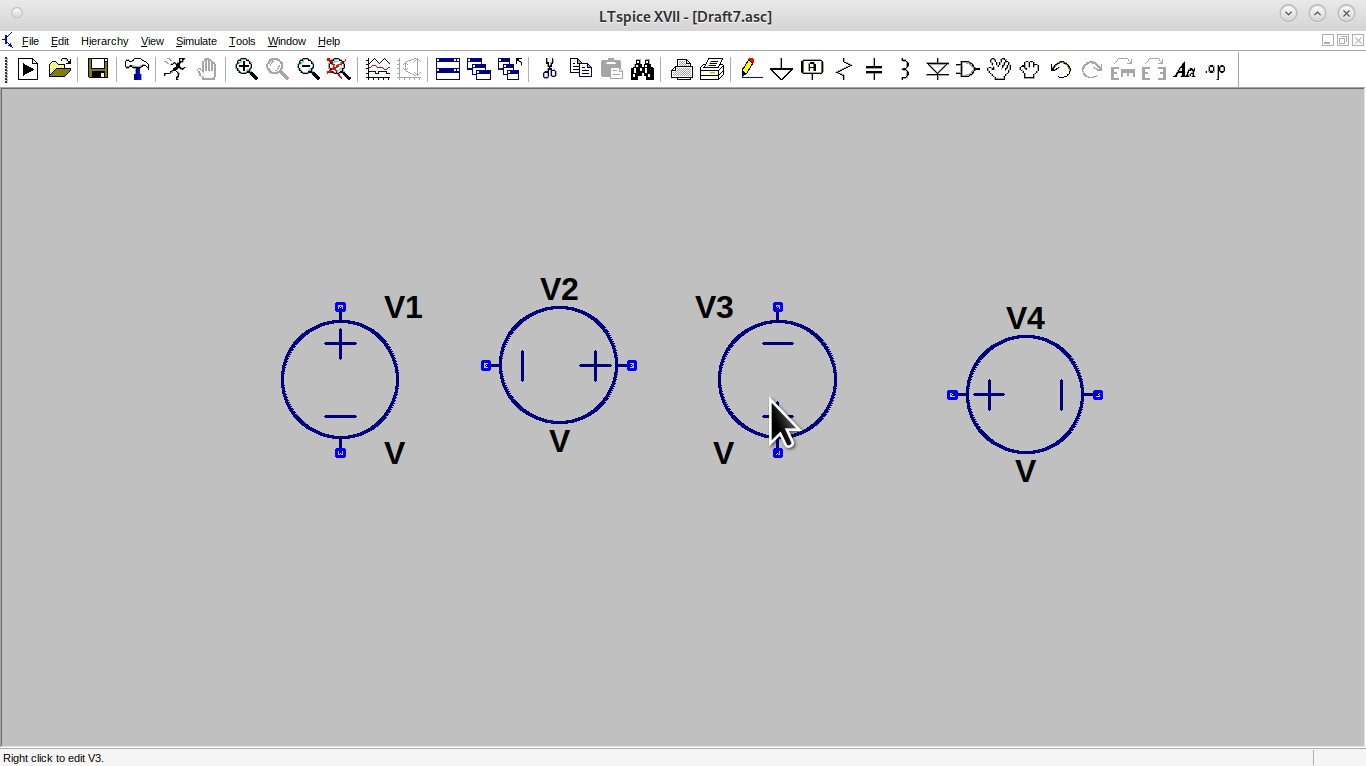The height and width of the screenshot is (766, 1366).
Task: Click the pan magnifier icon
Action: pyautogui.click(x=277, y=69)
